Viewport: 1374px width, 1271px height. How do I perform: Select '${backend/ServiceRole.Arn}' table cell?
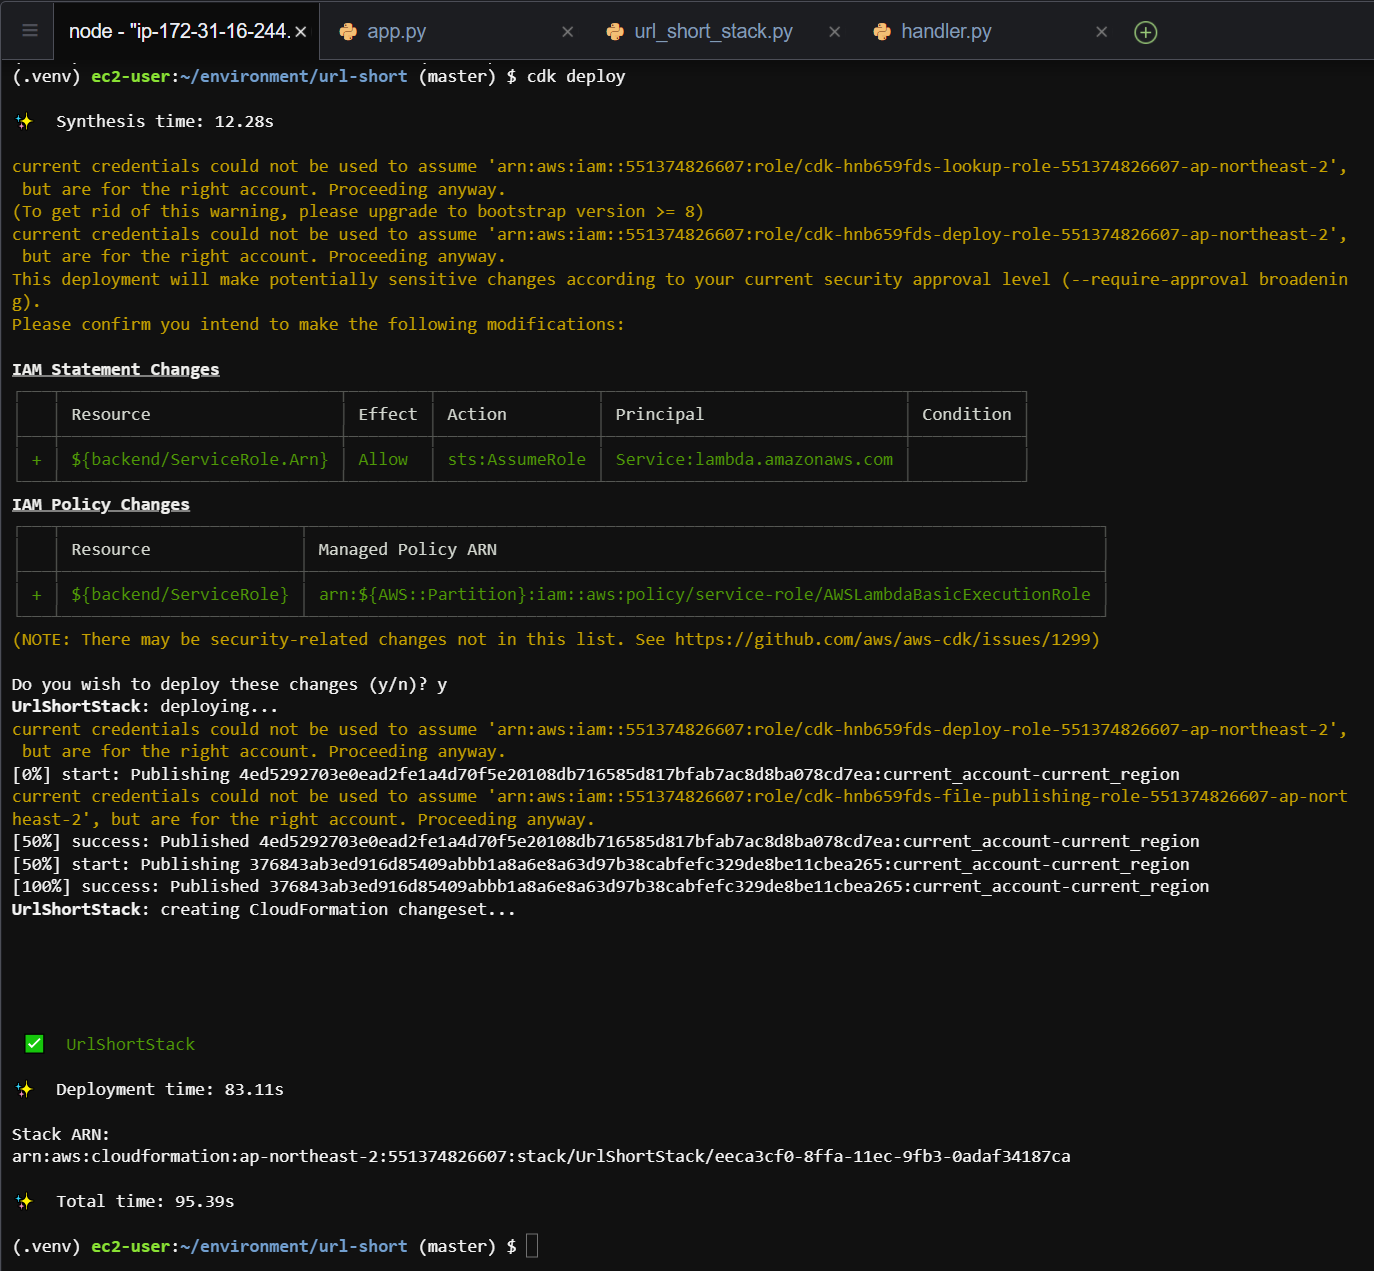[200, 459]
